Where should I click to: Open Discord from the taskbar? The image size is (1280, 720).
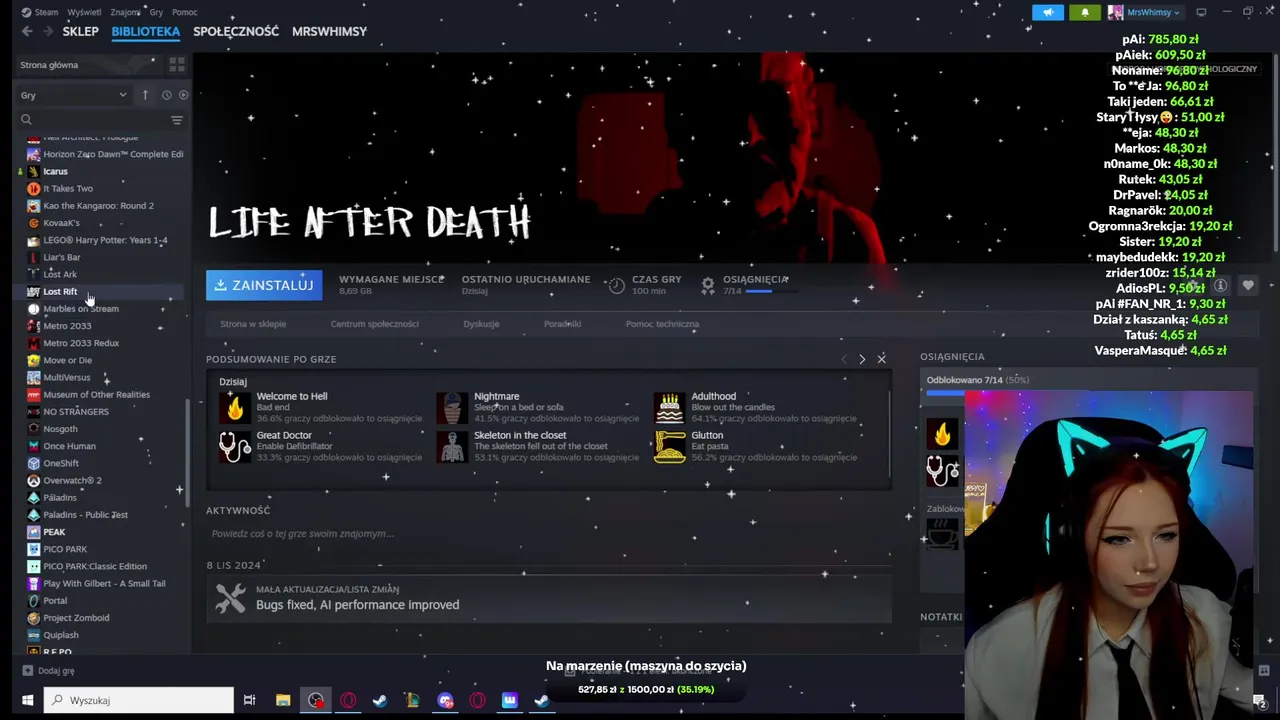pos(445,700)
